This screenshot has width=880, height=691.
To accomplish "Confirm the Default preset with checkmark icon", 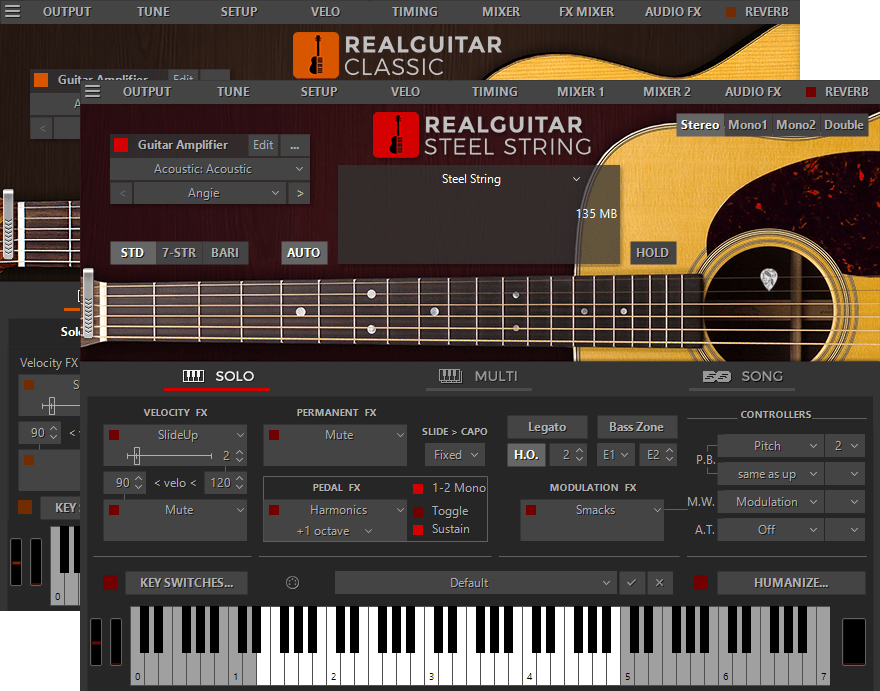I will click(631, 583).
